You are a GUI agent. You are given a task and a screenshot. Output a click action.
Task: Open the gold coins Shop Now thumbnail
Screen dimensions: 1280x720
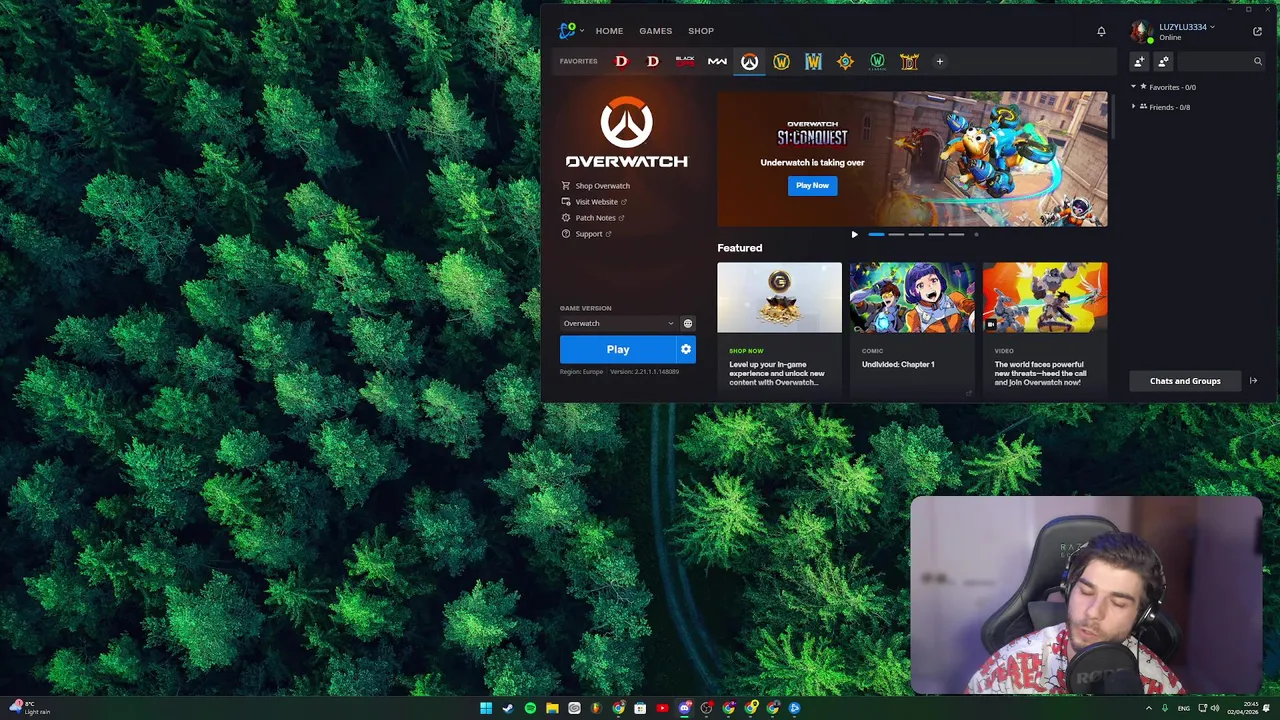(x=779, y=297)
